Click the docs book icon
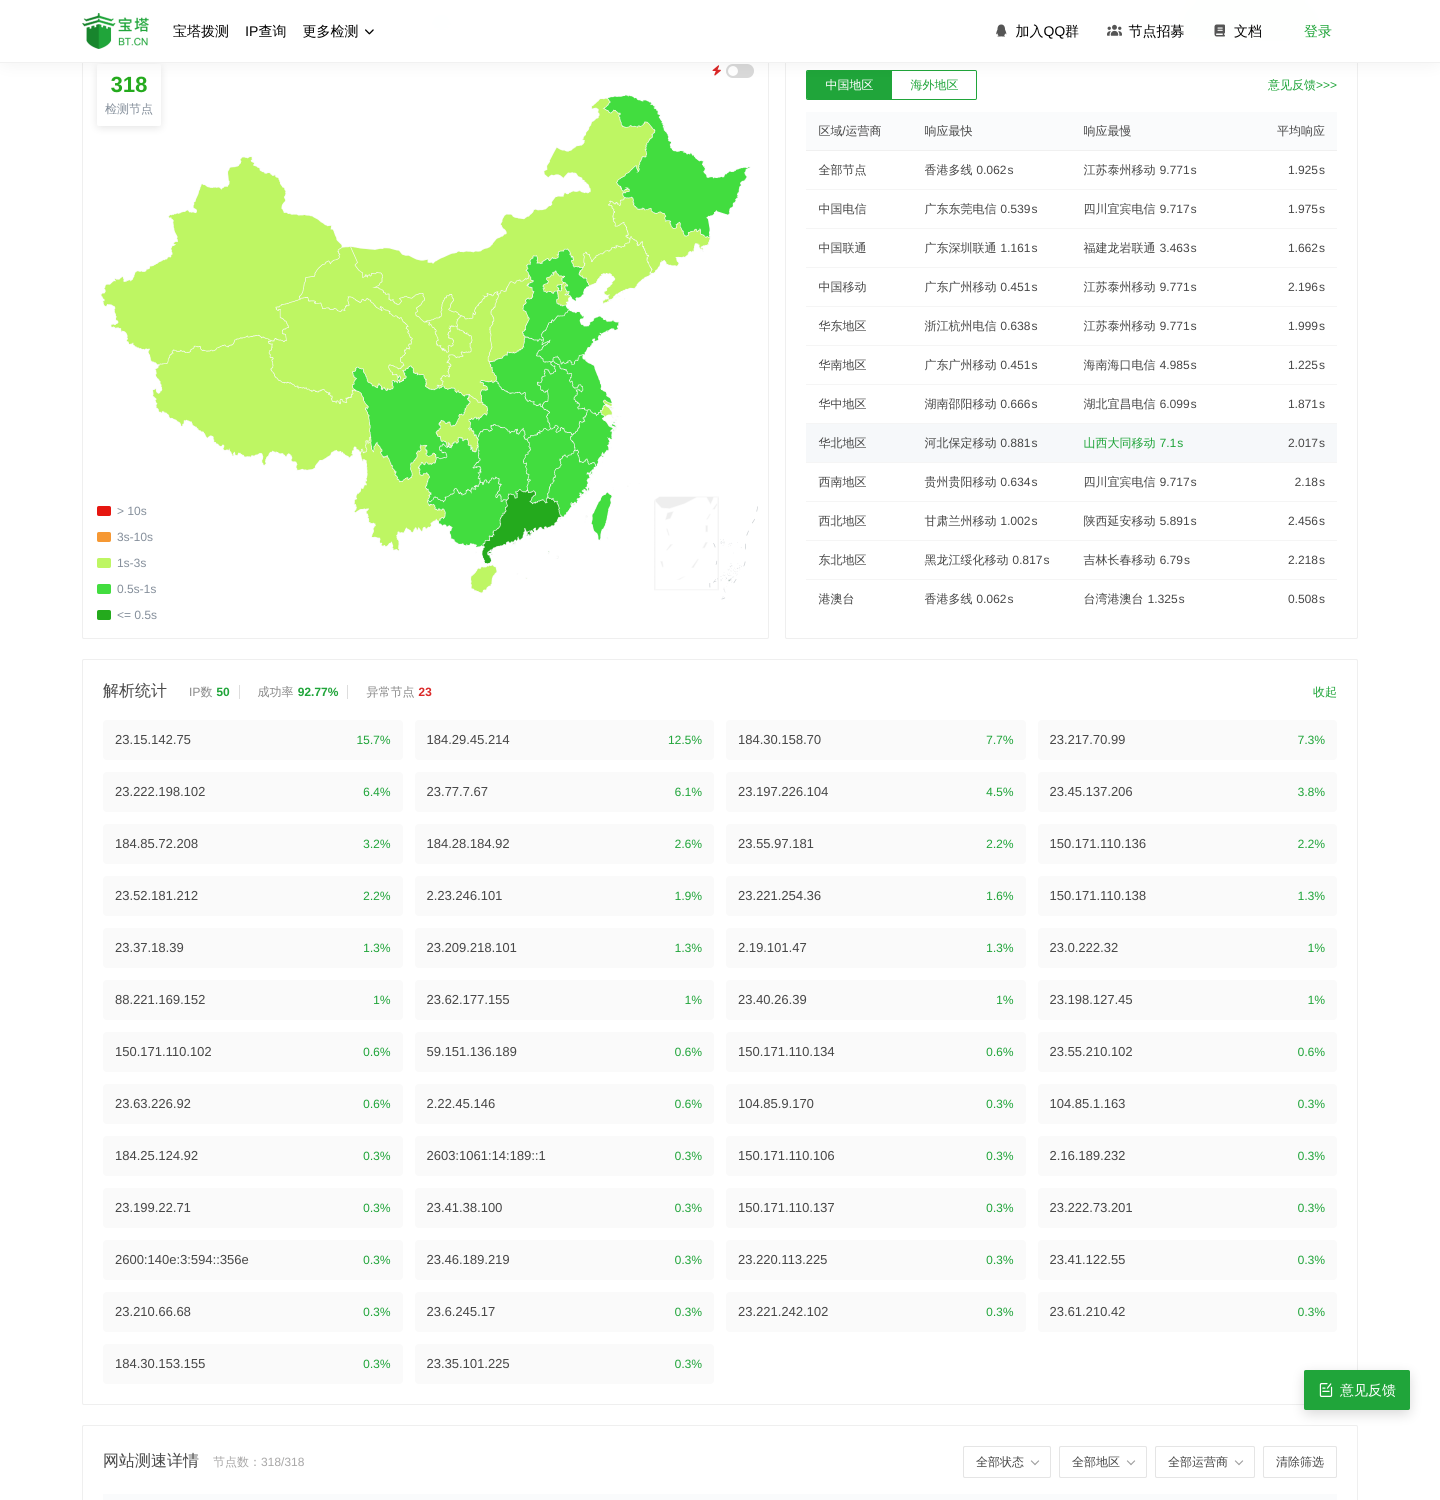The width and height of the screenshot is (1440, 1500). (x=1220, y=31)
